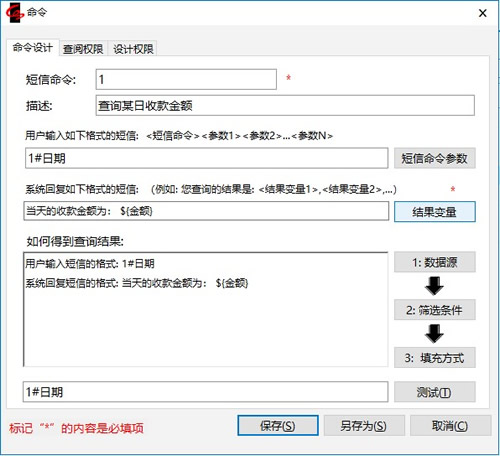Click the red app logo icon in title bar
Viewport: 500px width, 456px height.
click(15, 13)
